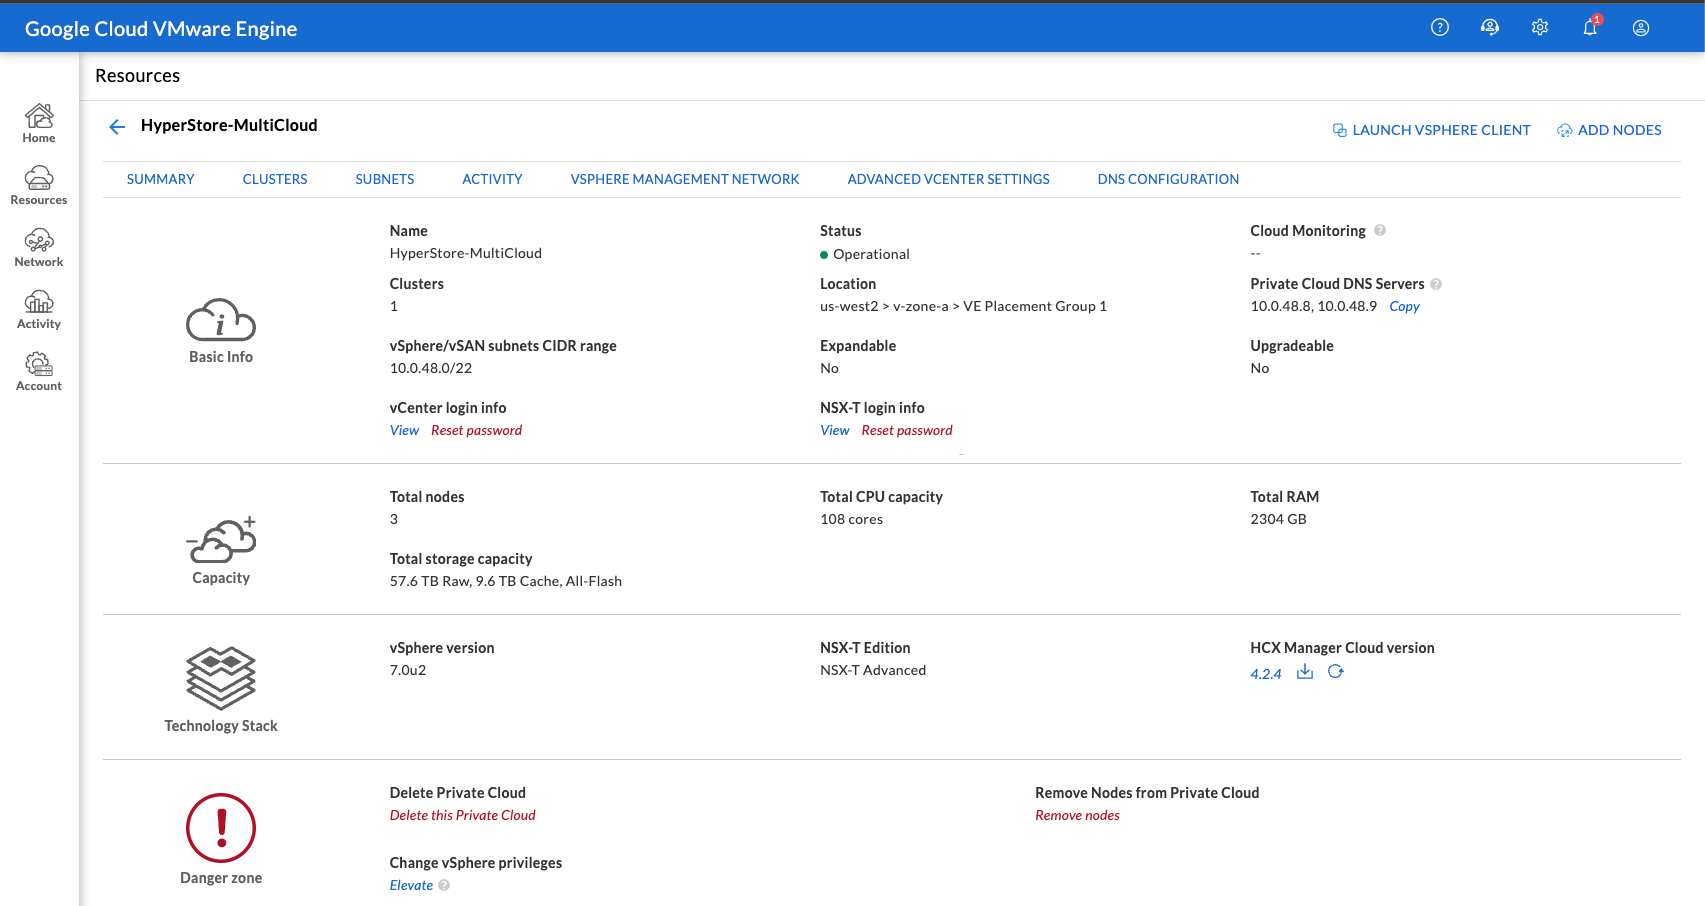Image resolution: width=1705 pixels, height=906 pixels.
Task: Click the Basic Info cloud icon
Action: tap(221, 321)
